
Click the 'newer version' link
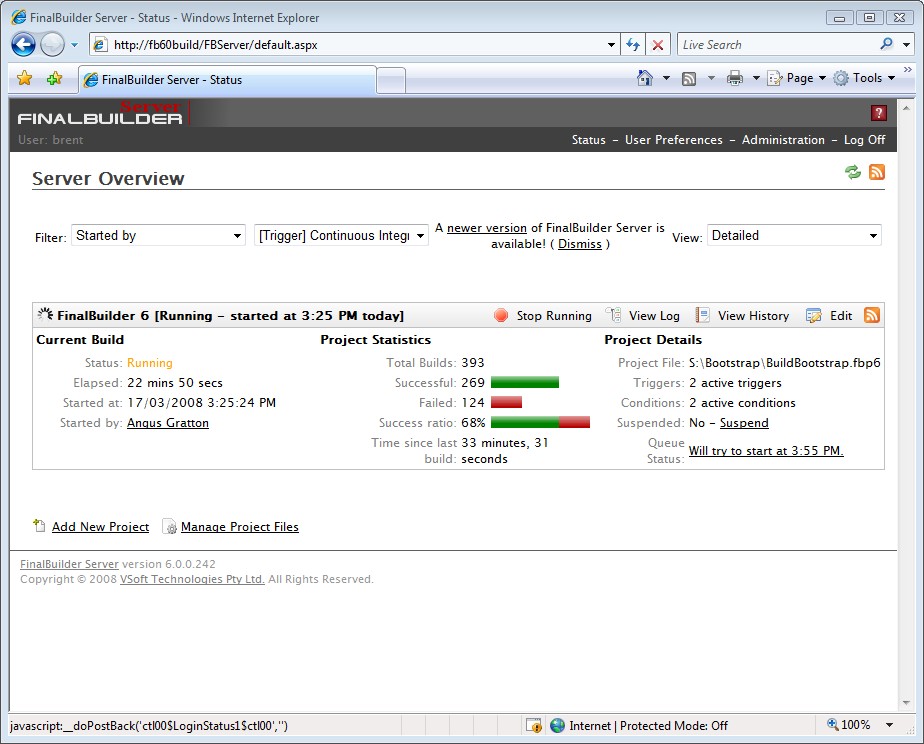pos(487,228)
